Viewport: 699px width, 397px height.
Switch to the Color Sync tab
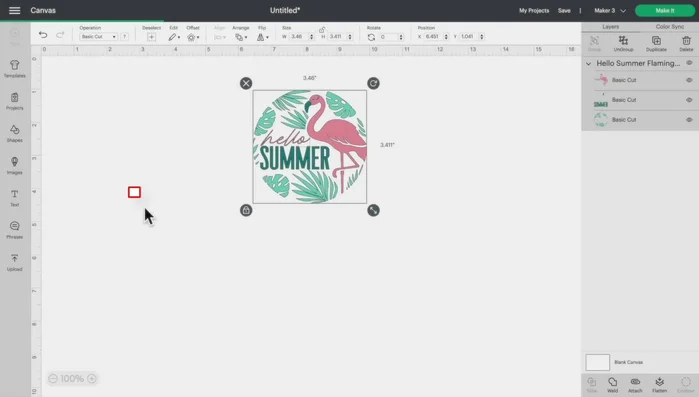670,27
